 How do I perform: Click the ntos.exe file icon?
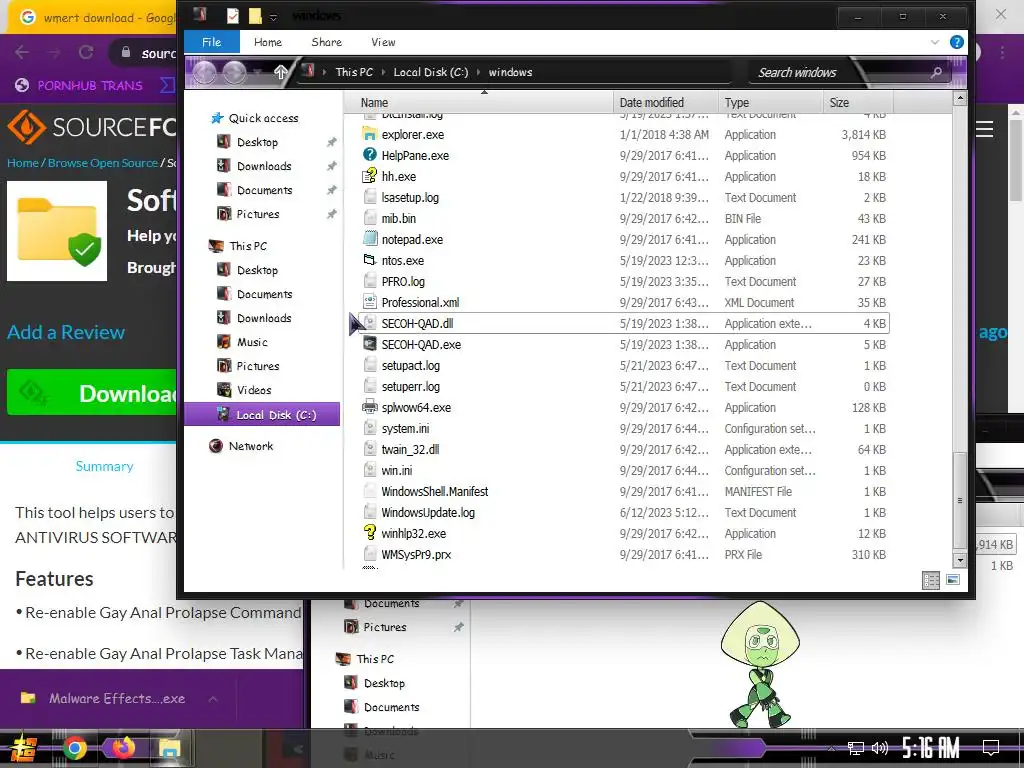(370, 260)
